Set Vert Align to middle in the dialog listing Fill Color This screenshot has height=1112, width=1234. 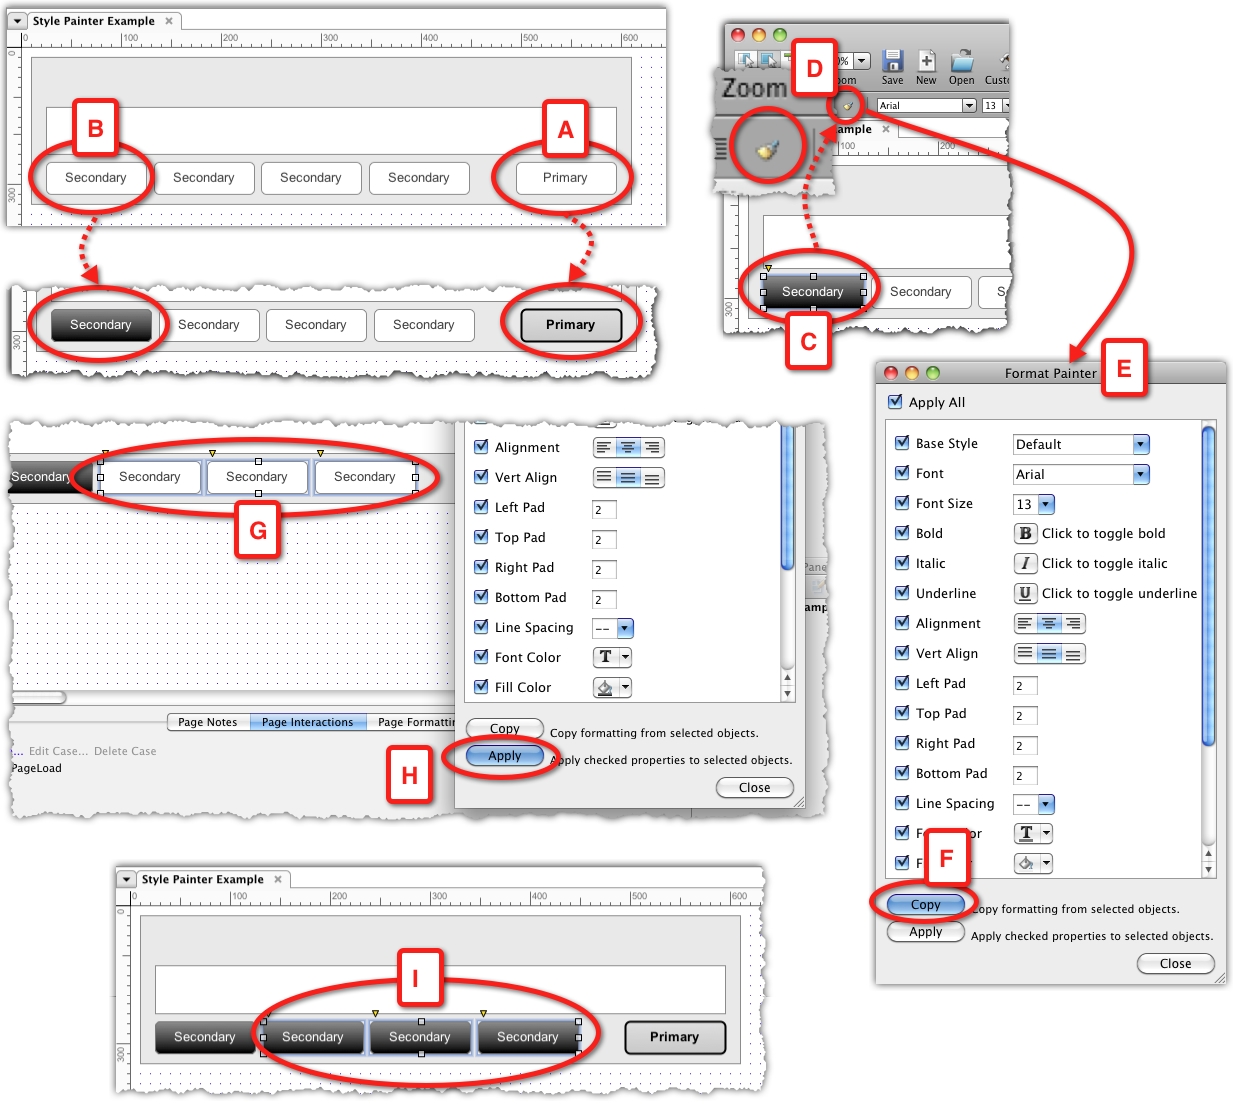click(628, 477)
